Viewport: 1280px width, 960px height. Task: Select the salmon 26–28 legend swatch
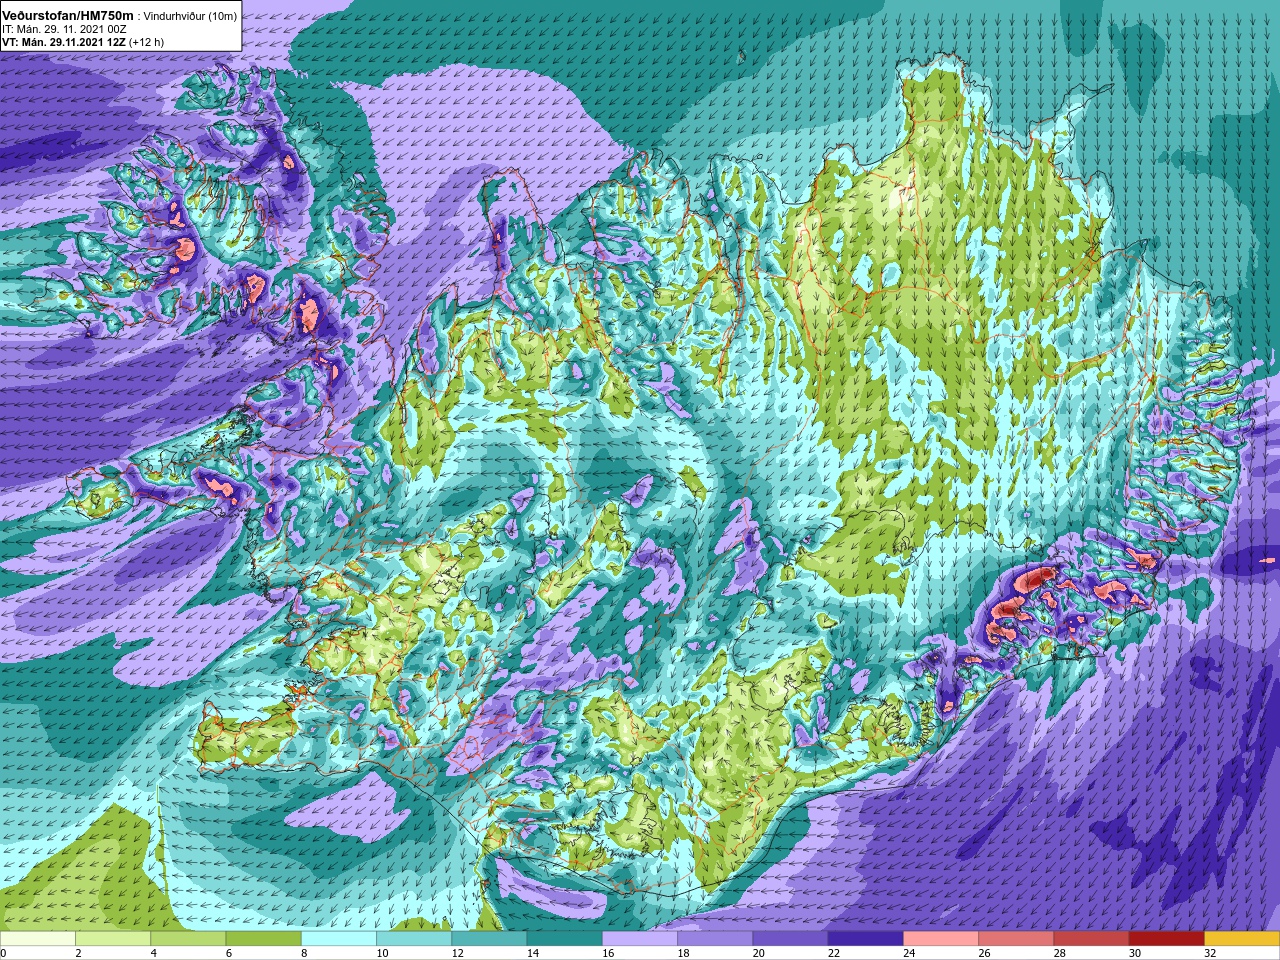[1016, 939]
